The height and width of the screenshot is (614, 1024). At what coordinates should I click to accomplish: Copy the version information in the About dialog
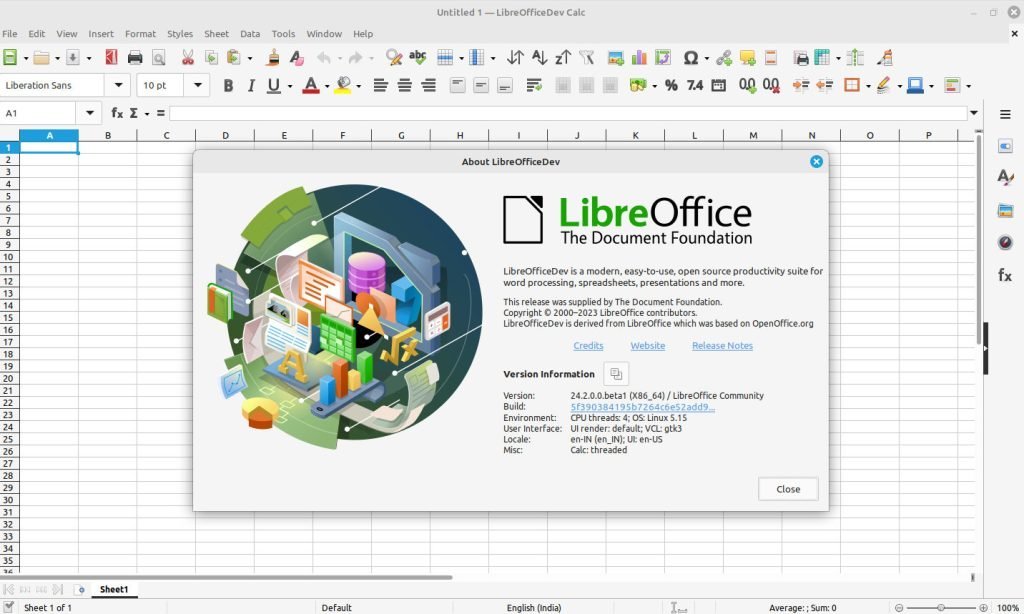pyautogui.click(x=615, y=373)
